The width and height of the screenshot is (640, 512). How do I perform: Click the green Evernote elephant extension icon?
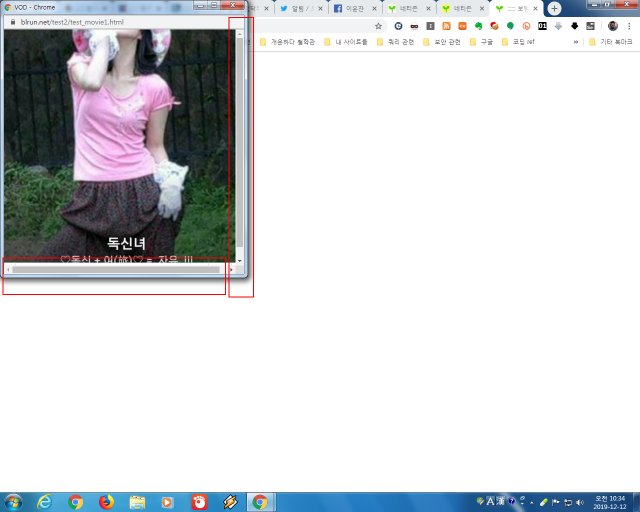[x=478, y=26]
